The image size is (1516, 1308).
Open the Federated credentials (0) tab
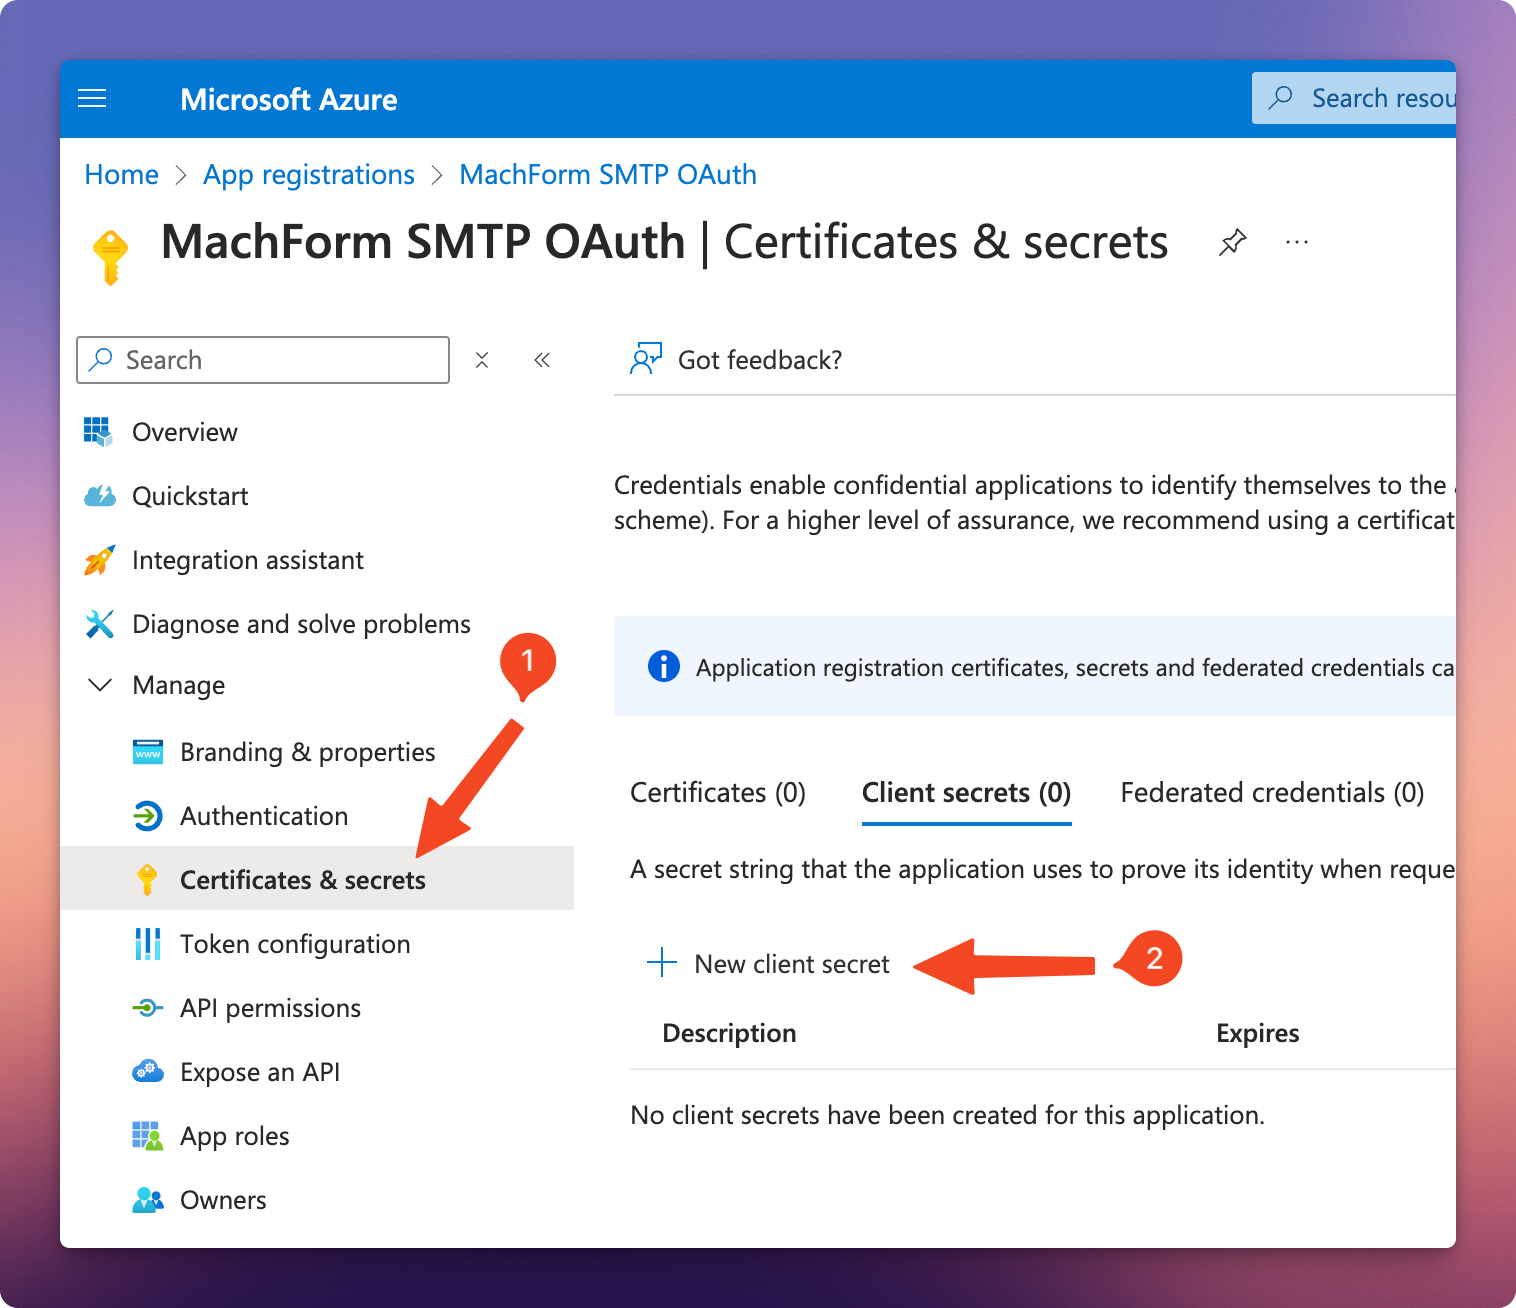tap(1272, 793)
